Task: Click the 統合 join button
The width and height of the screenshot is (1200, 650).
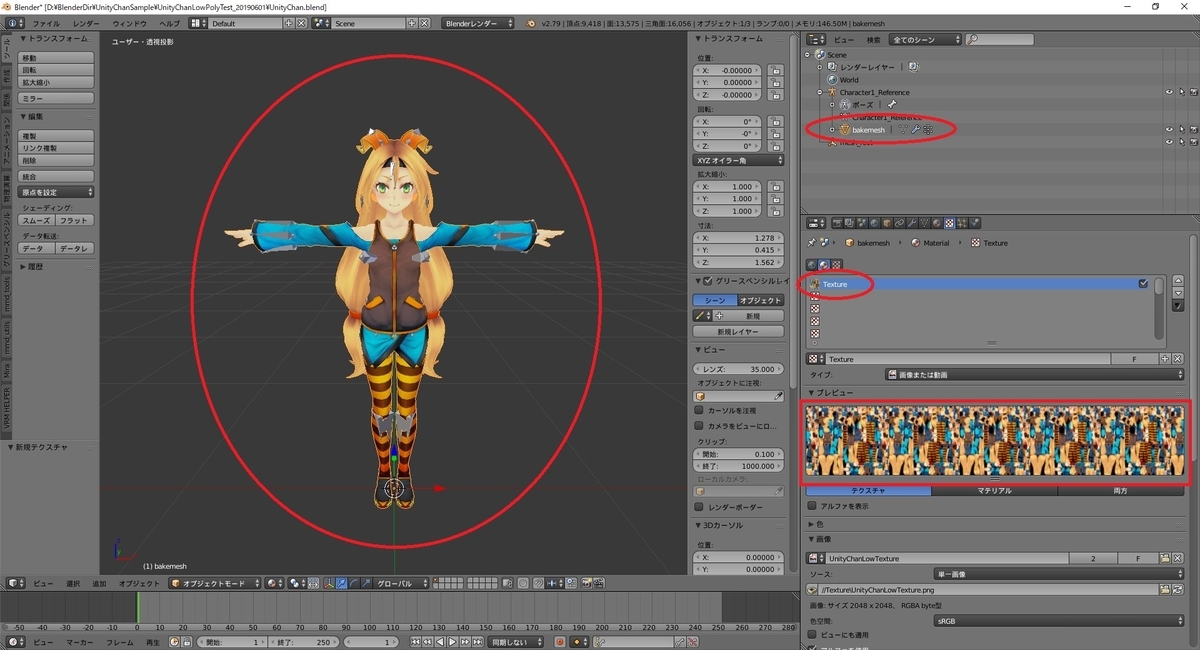Action: tap(57, 176)
